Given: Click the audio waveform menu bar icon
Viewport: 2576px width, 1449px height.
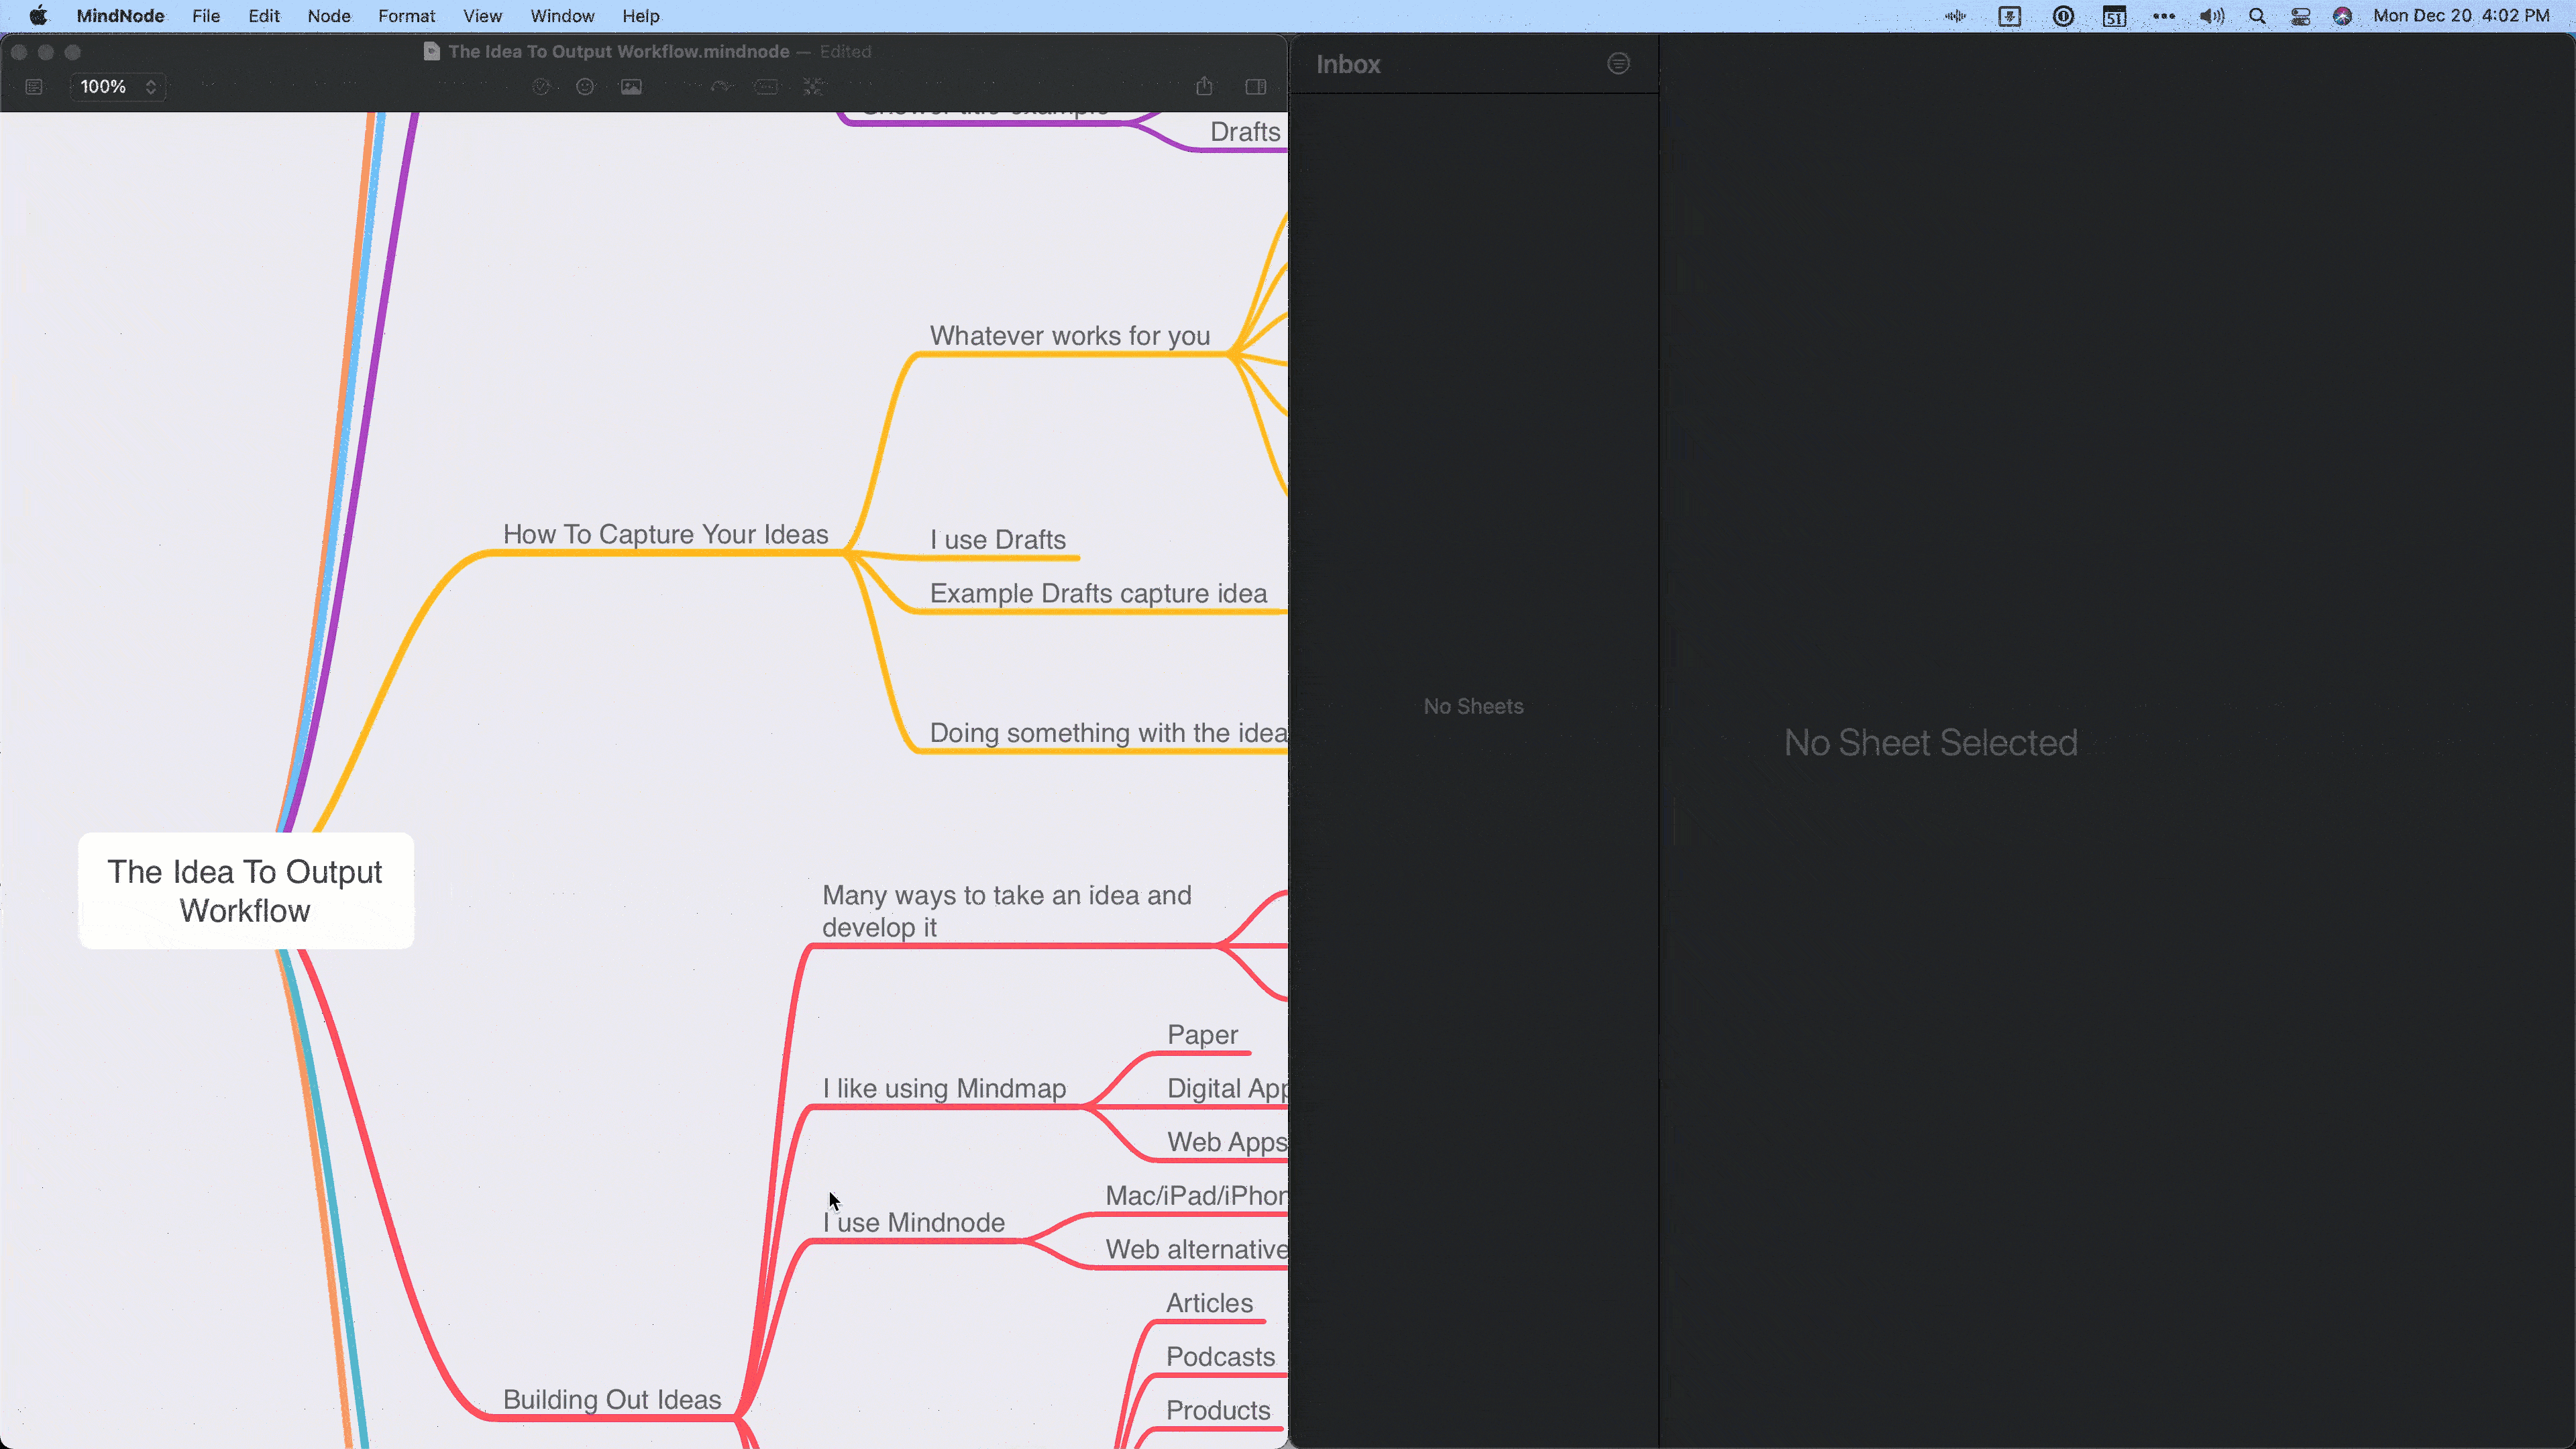Looking at the screenshot, I should 1956,16.
